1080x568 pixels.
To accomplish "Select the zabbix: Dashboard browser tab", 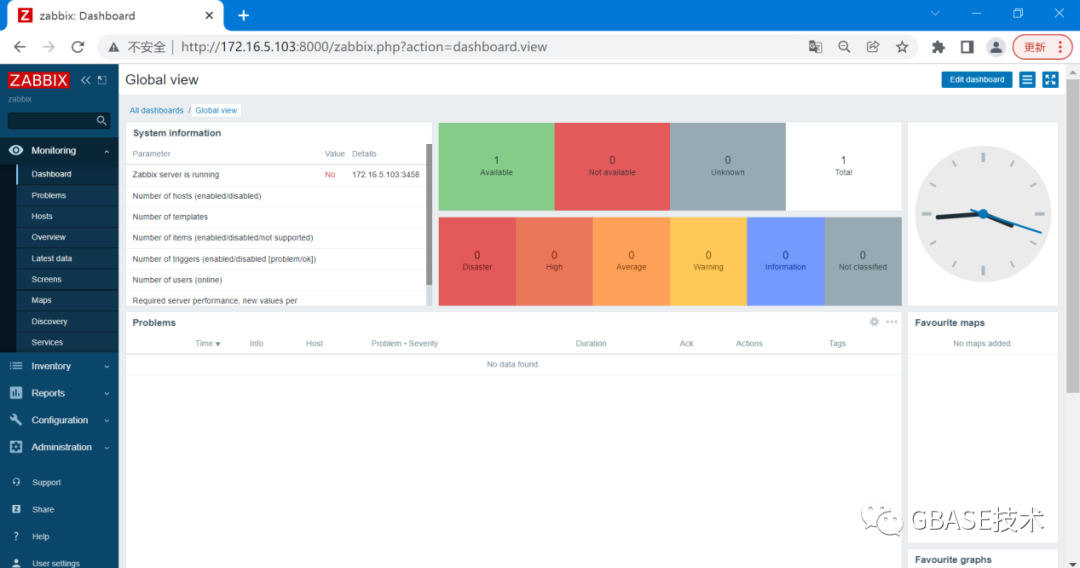I will (116, 15).
